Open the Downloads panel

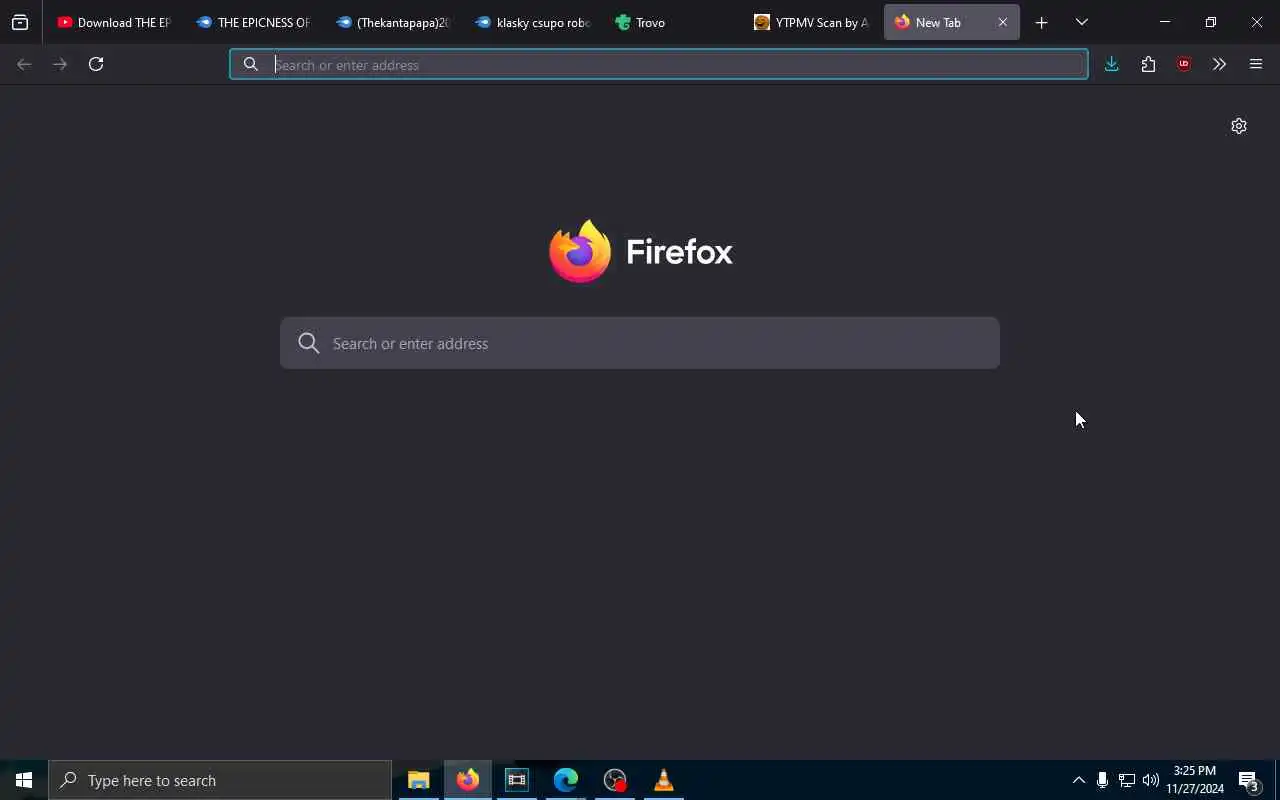coord(1111,64)
